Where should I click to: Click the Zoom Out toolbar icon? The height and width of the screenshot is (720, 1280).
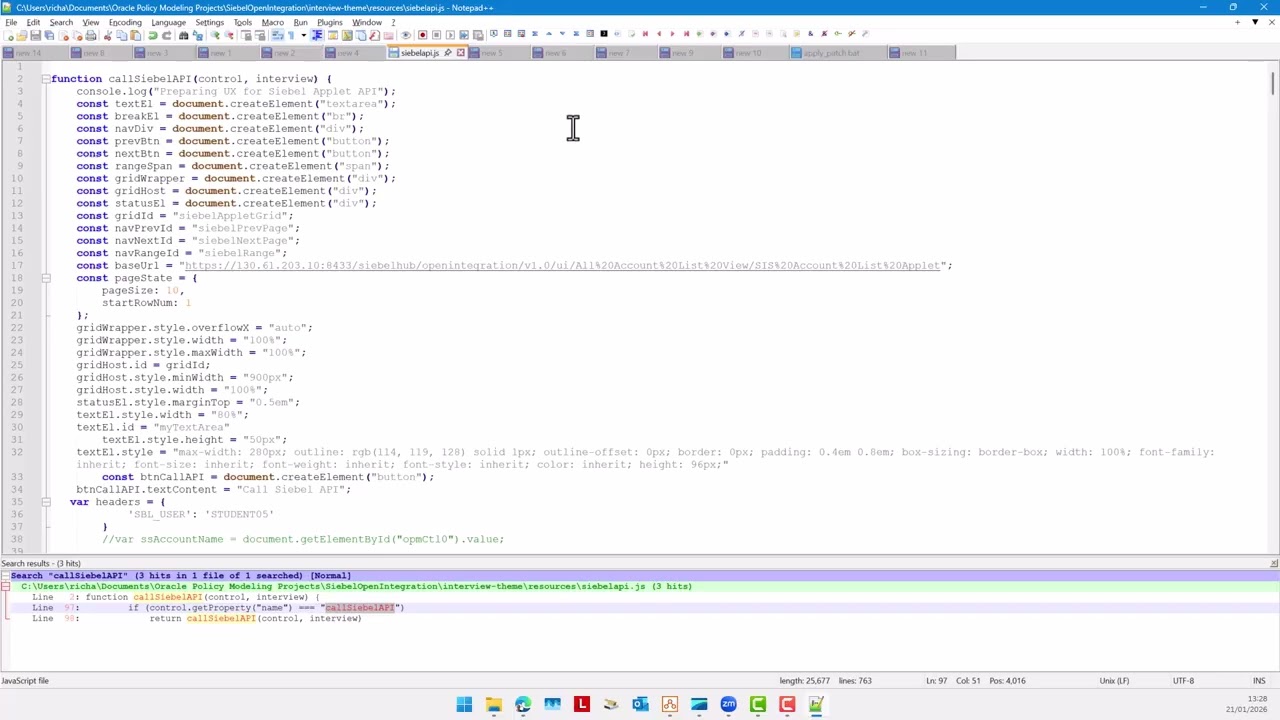tap(229, 34)
